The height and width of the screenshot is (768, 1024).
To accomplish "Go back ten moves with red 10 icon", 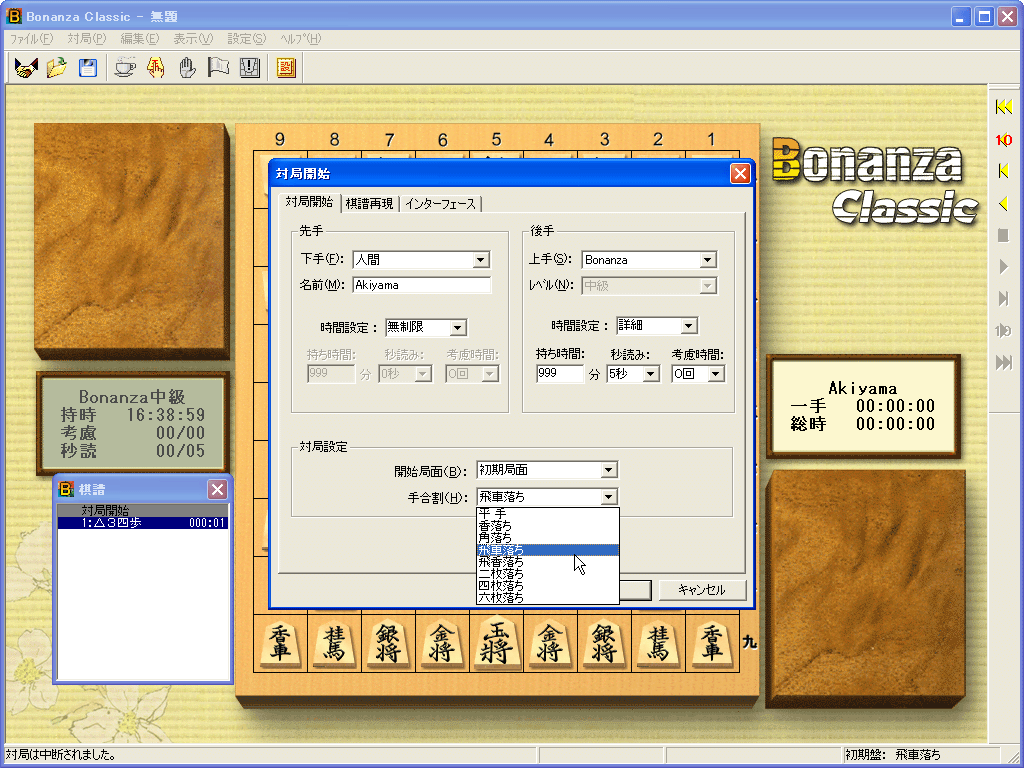I will pos(1004,139).
